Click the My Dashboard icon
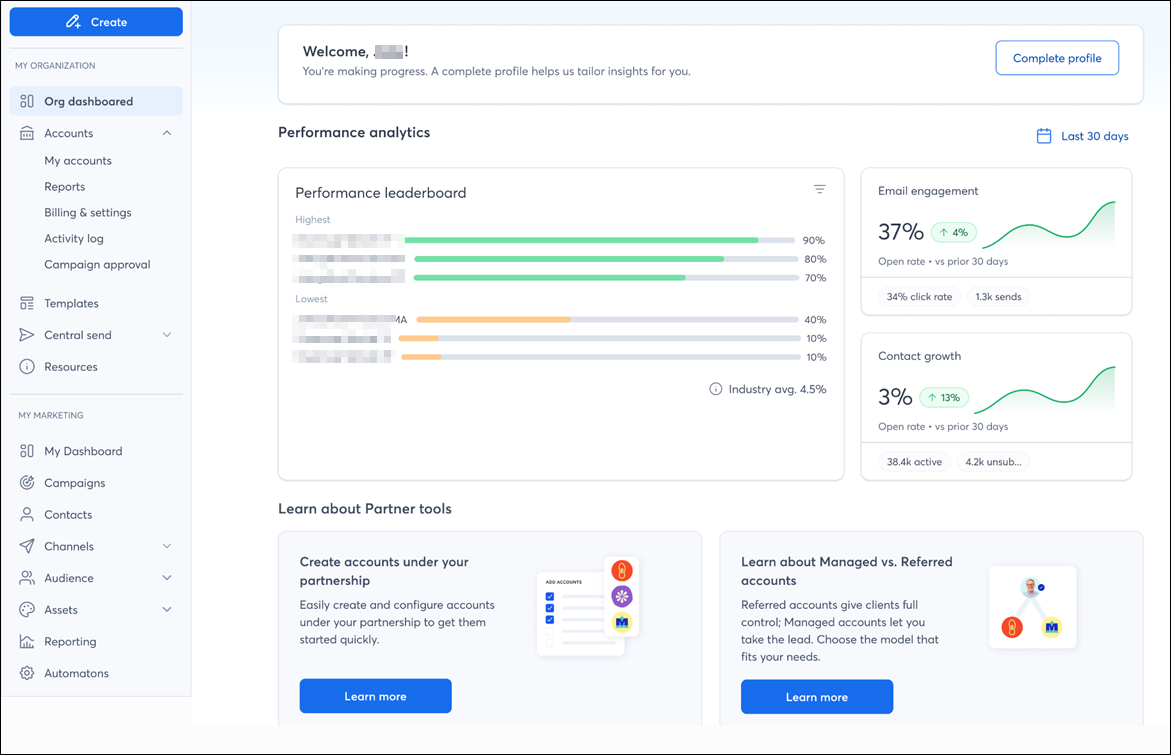Image resolution: width=1171 pixels, height=755 pixels. pos(27,451)
